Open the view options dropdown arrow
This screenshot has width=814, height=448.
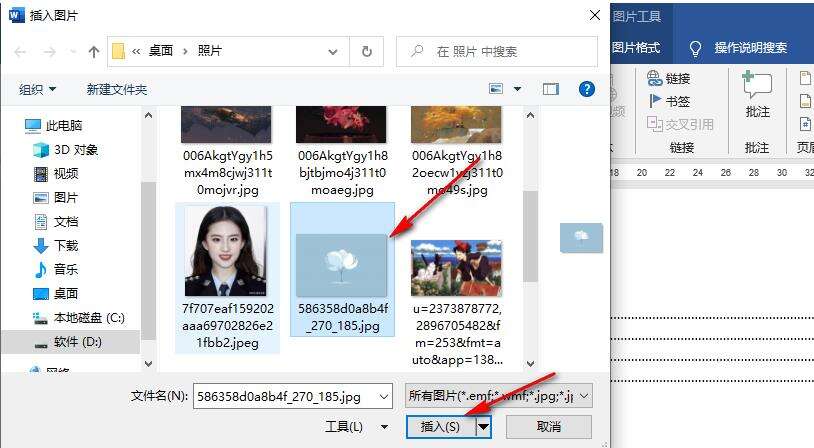pos(518,89)
